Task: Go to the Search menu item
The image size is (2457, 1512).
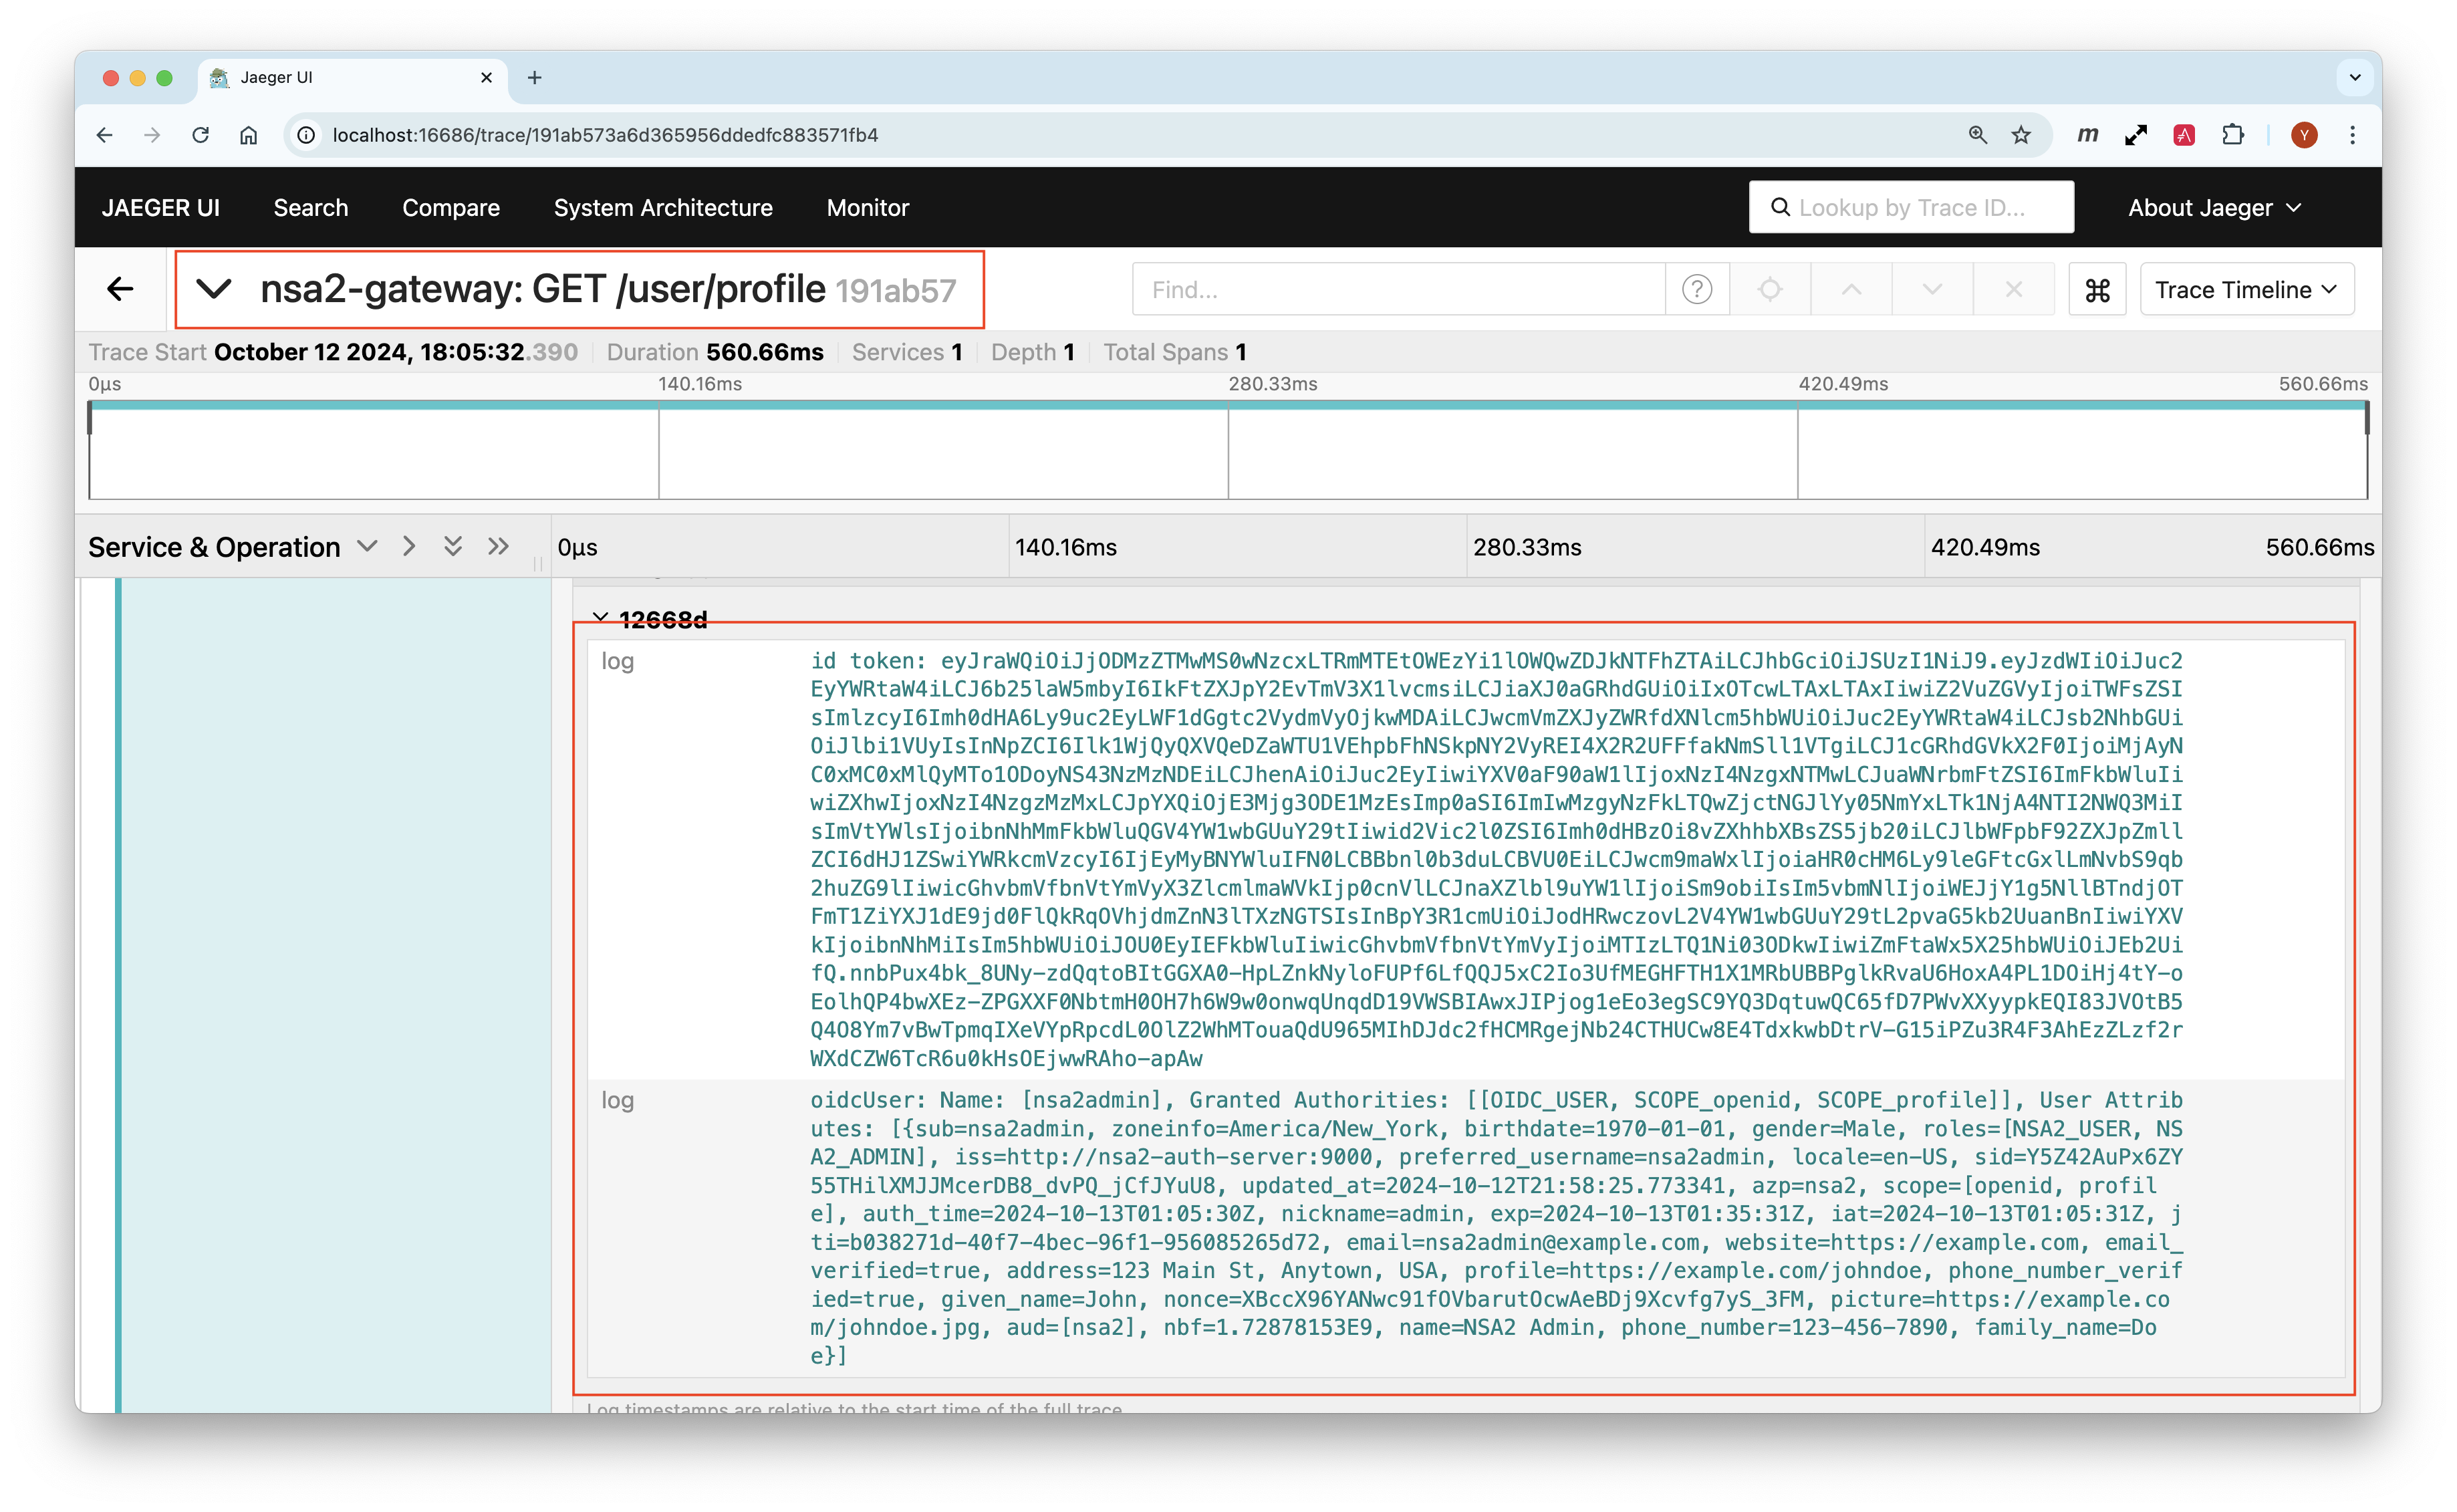Action: [x=311, y=208]
